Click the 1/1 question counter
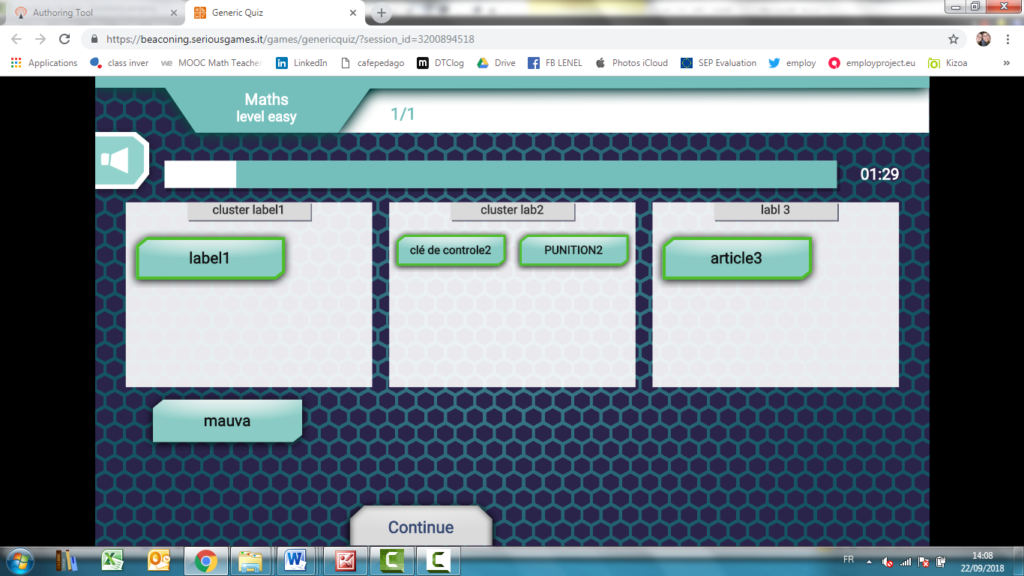 pyautogui.click(x=402, y=114)
